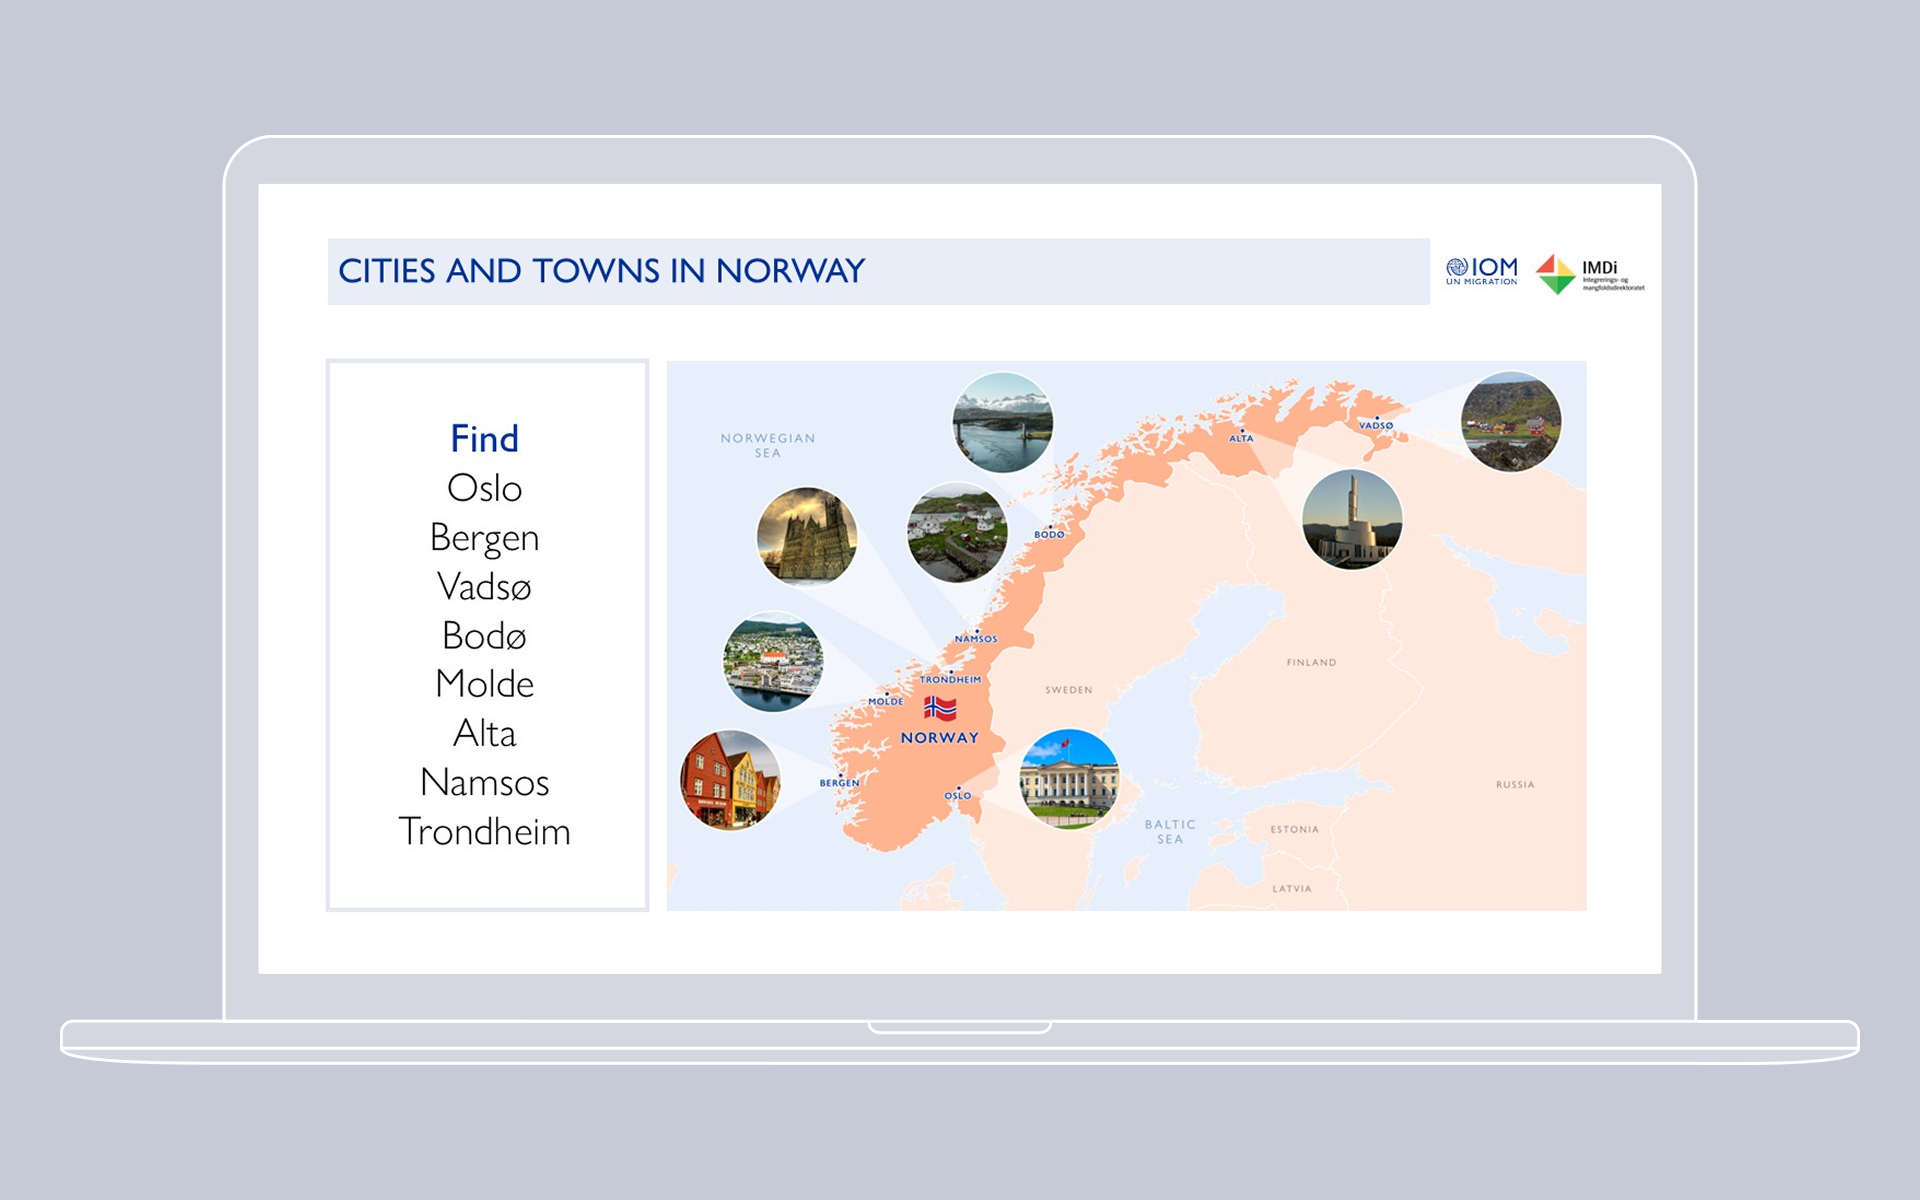Screen dimensions: 1920x1200
Task: Click the Alta Northern Lights cathedral photo
Action: (x=1352, y=520)
